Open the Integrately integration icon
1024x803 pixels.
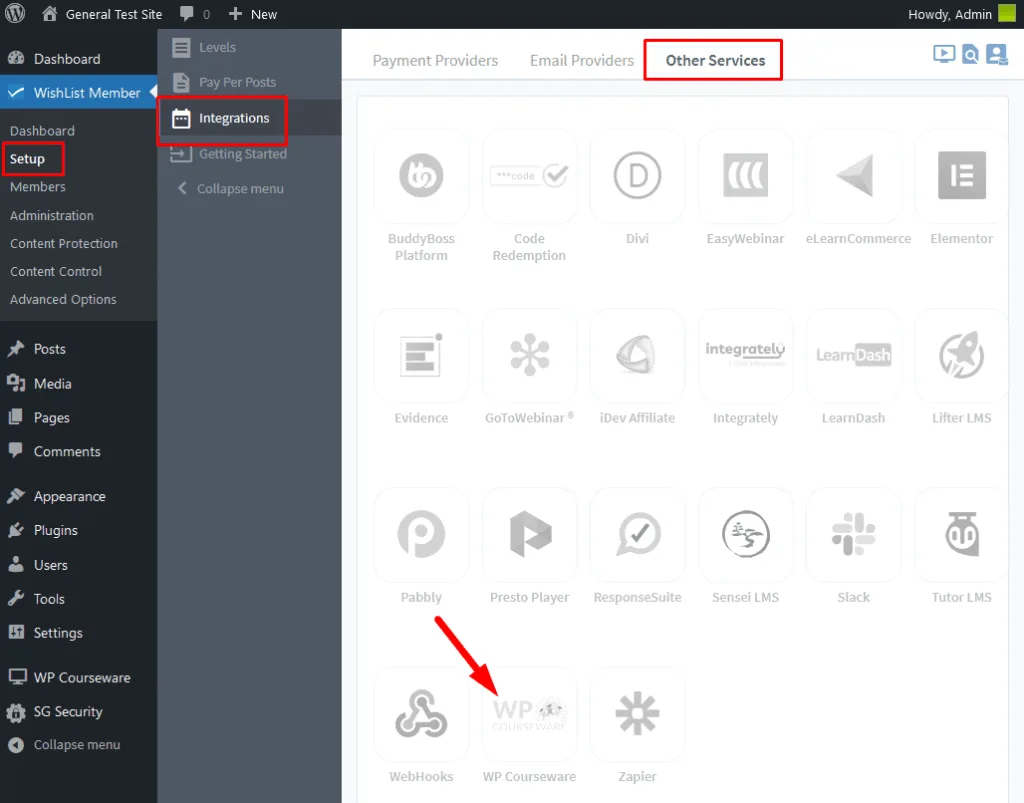click(745, 355)
